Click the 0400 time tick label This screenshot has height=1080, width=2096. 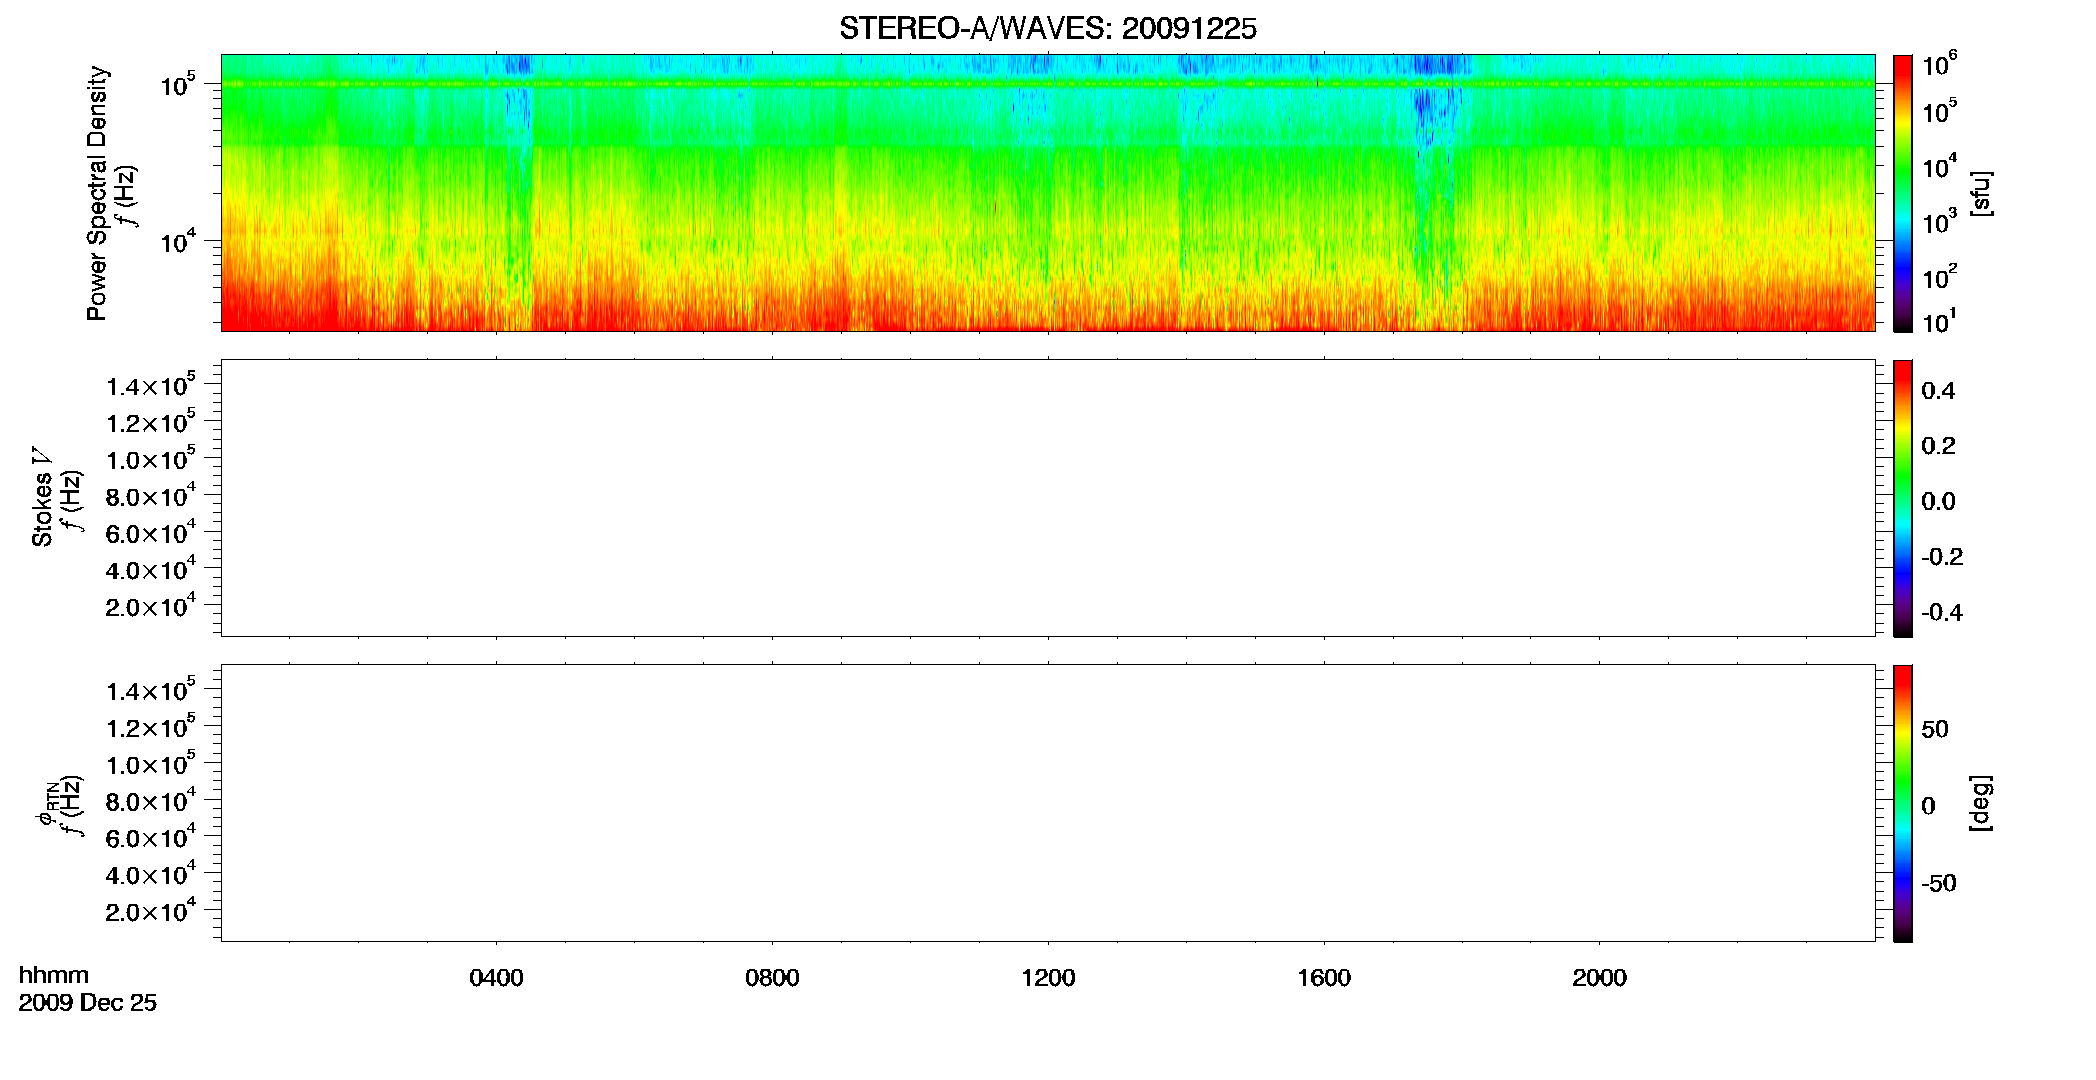tap(496, 978)
